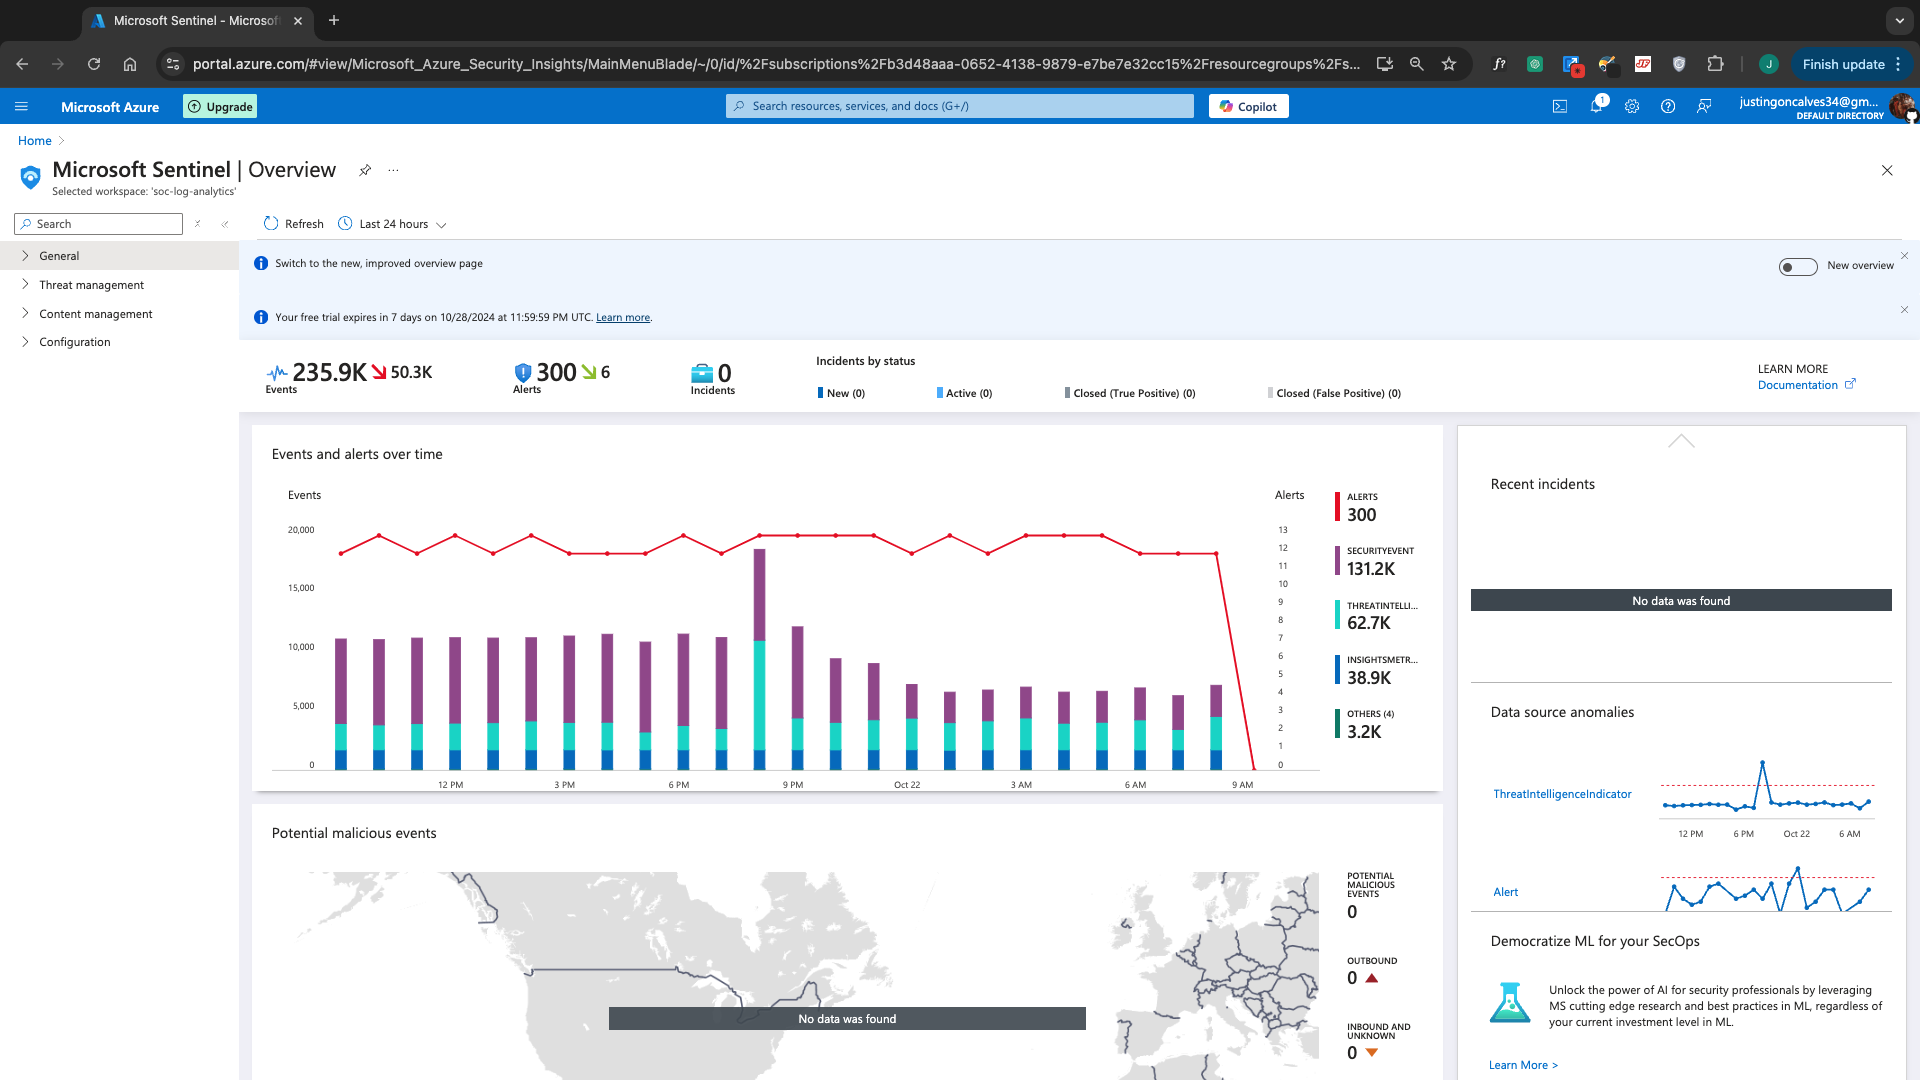Click Finish update in browser
Image resolution: width=1920 pixels, height=1080 pixels.
(x=1852, y=64)
